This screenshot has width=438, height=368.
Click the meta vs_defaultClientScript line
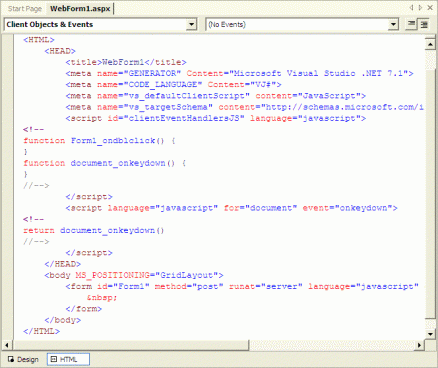pos(215,96)
